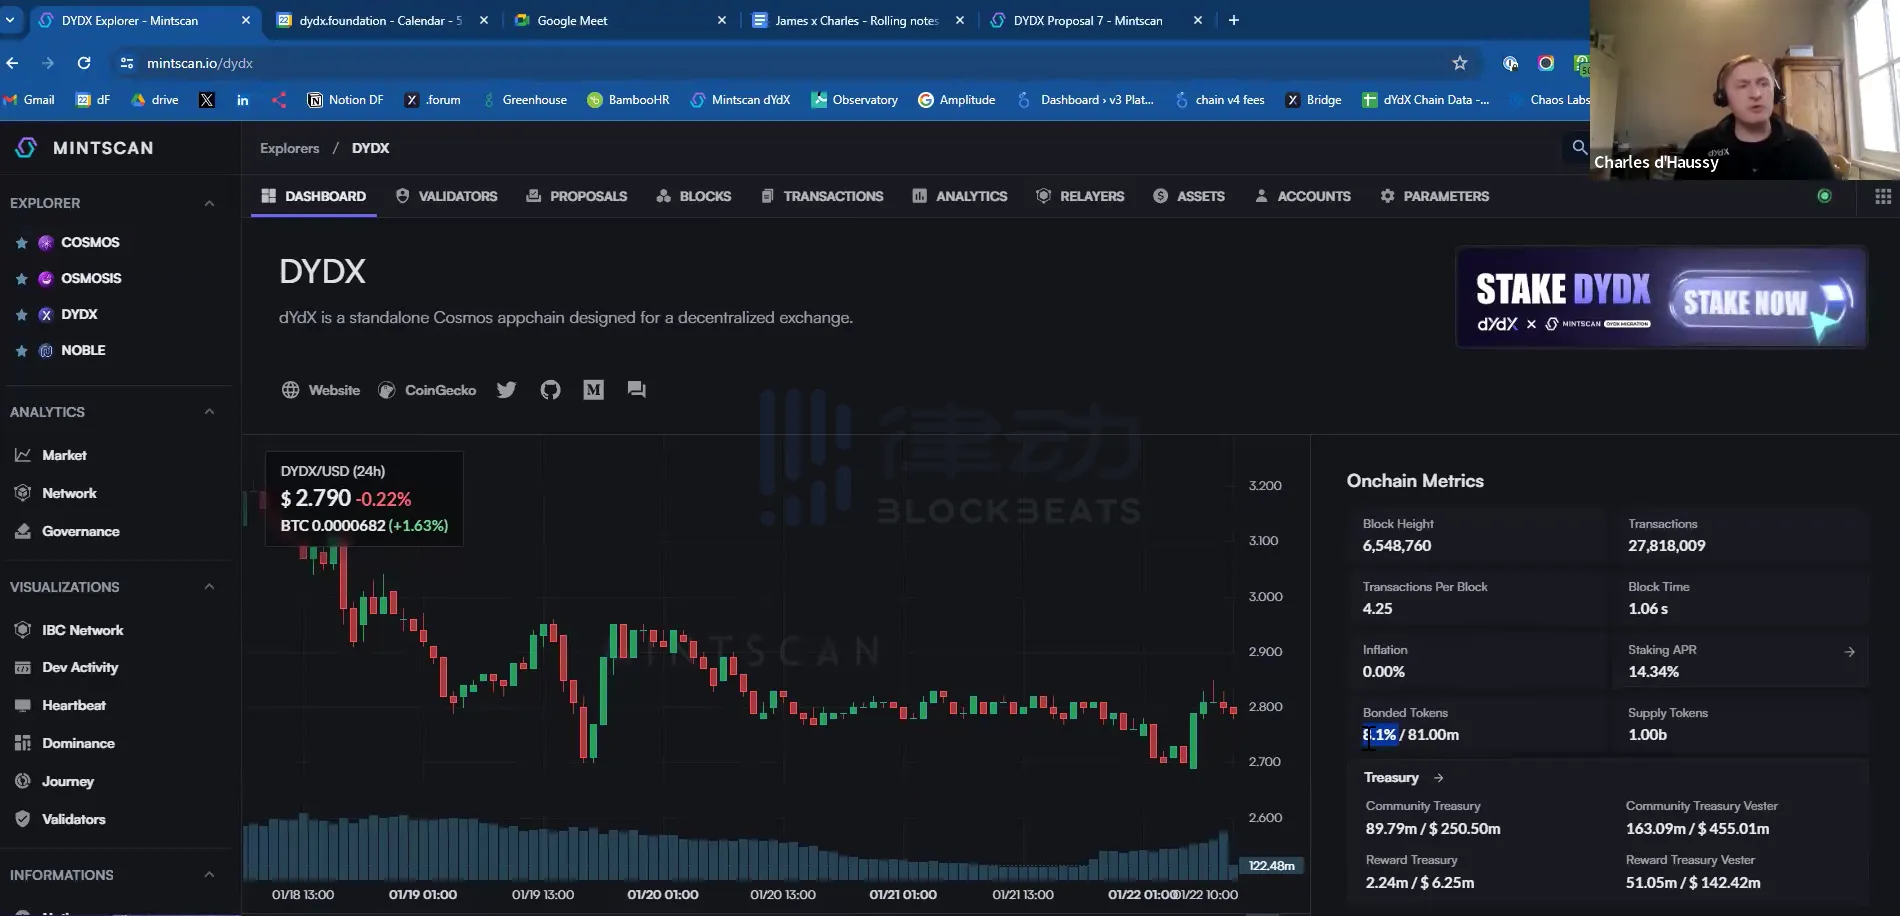The width and height of the screenshot is (1900, 916).
Task: Reload the page
Action: (x=84, y=63)
